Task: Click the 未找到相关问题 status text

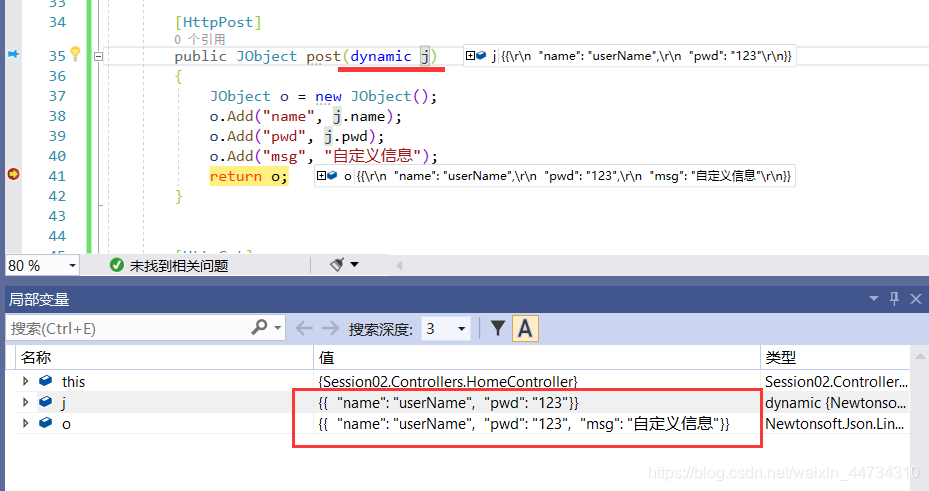Action: tap(179, 266)
